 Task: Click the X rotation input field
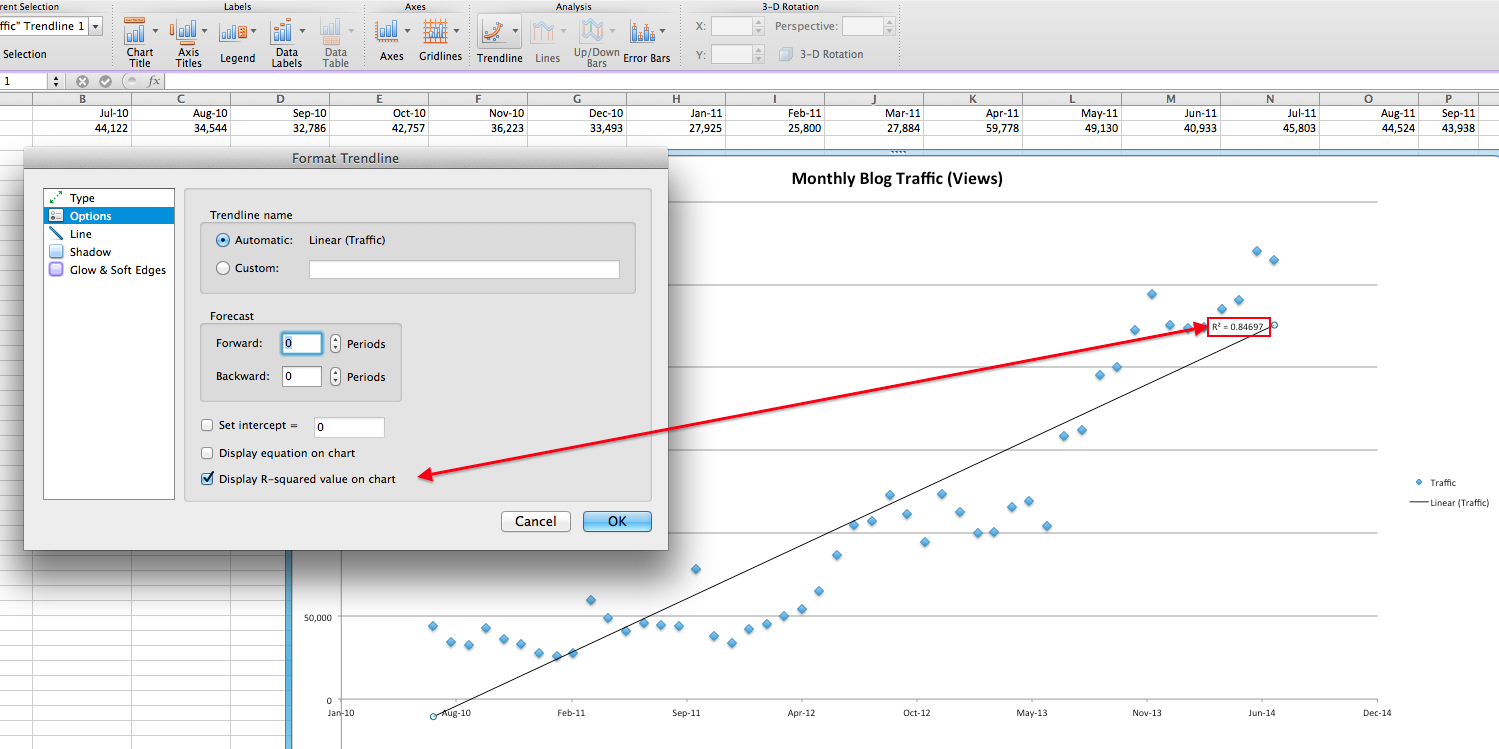tap(731, 26)
